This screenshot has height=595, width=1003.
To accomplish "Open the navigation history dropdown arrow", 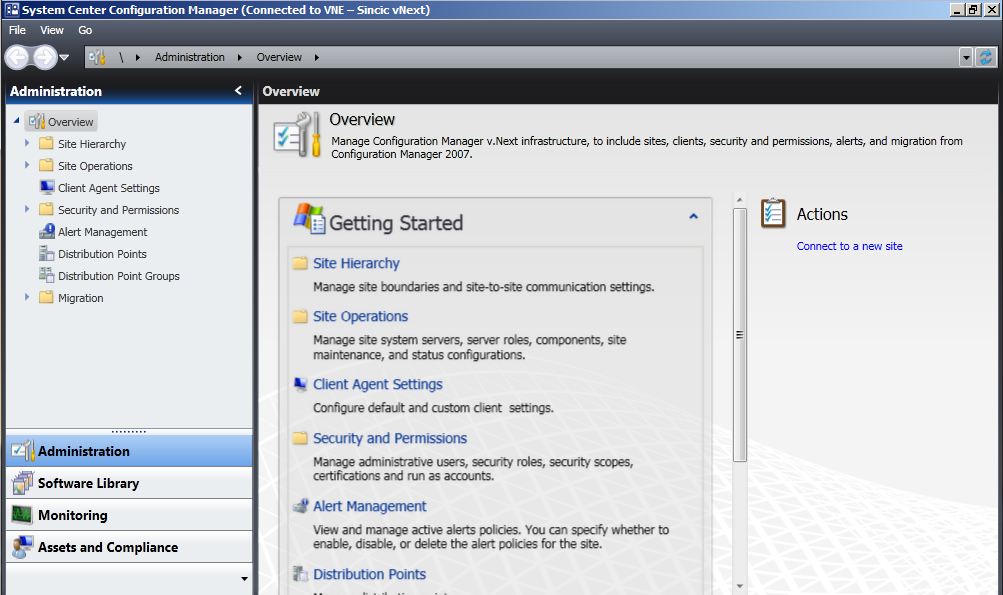I will click(x=64, y=58).
